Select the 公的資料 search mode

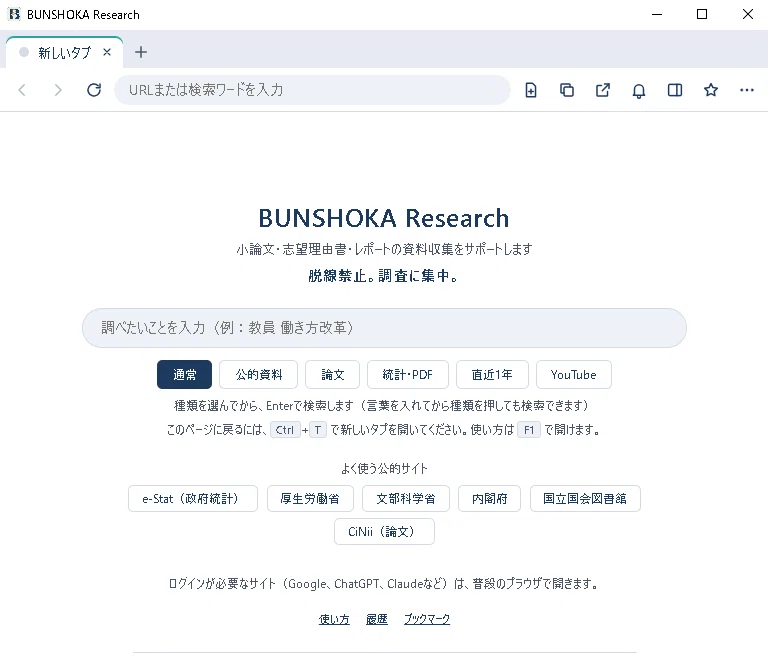tap(259, 375)
